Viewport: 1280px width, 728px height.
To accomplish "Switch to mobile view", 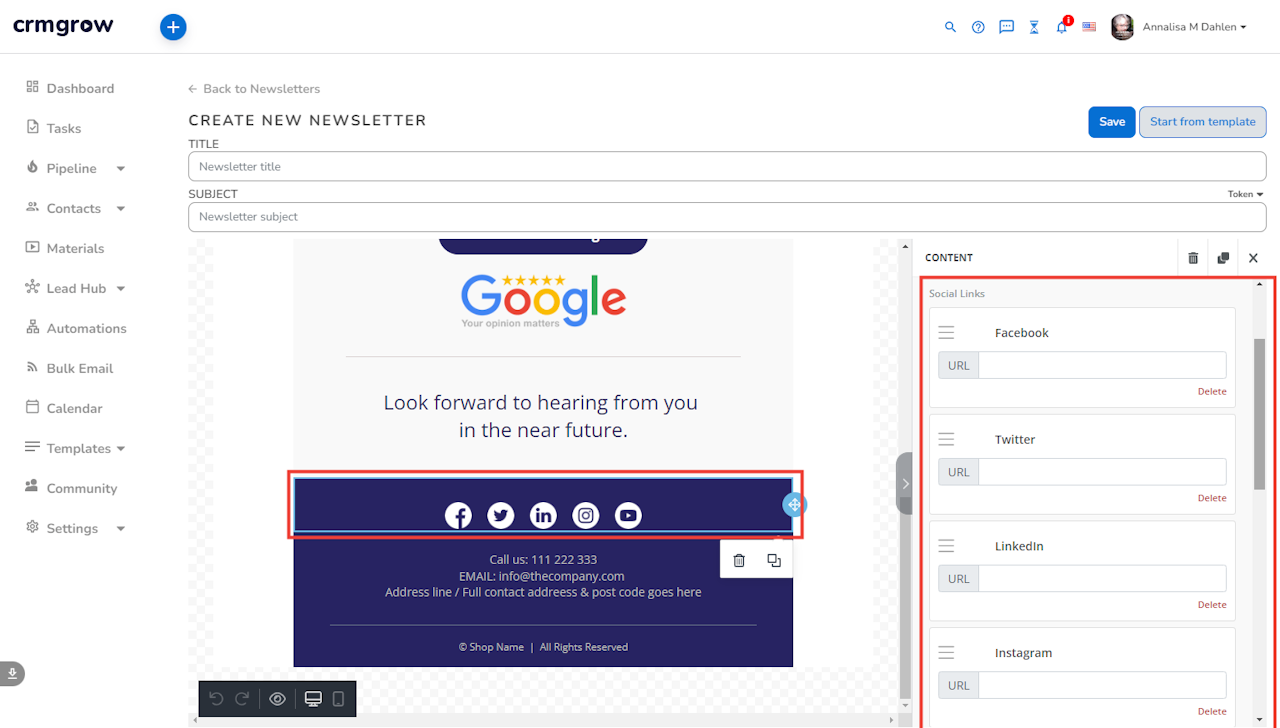I will [x=338, y=699].
